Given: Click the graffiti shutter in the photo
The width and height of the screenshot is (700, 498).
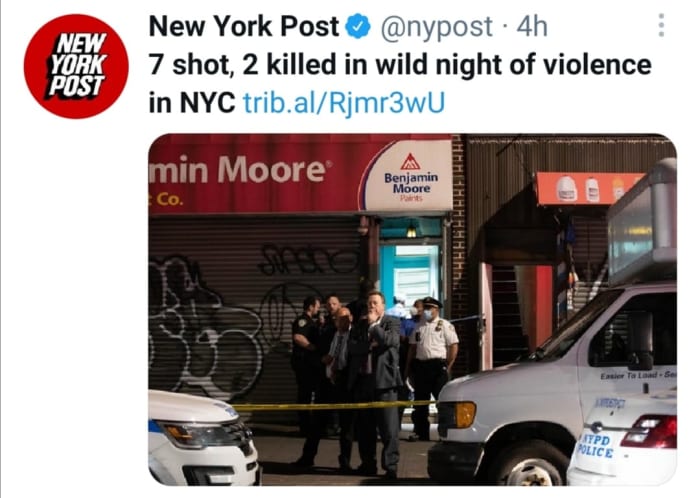Looking at the screenshot, I should tap(255, 317).
